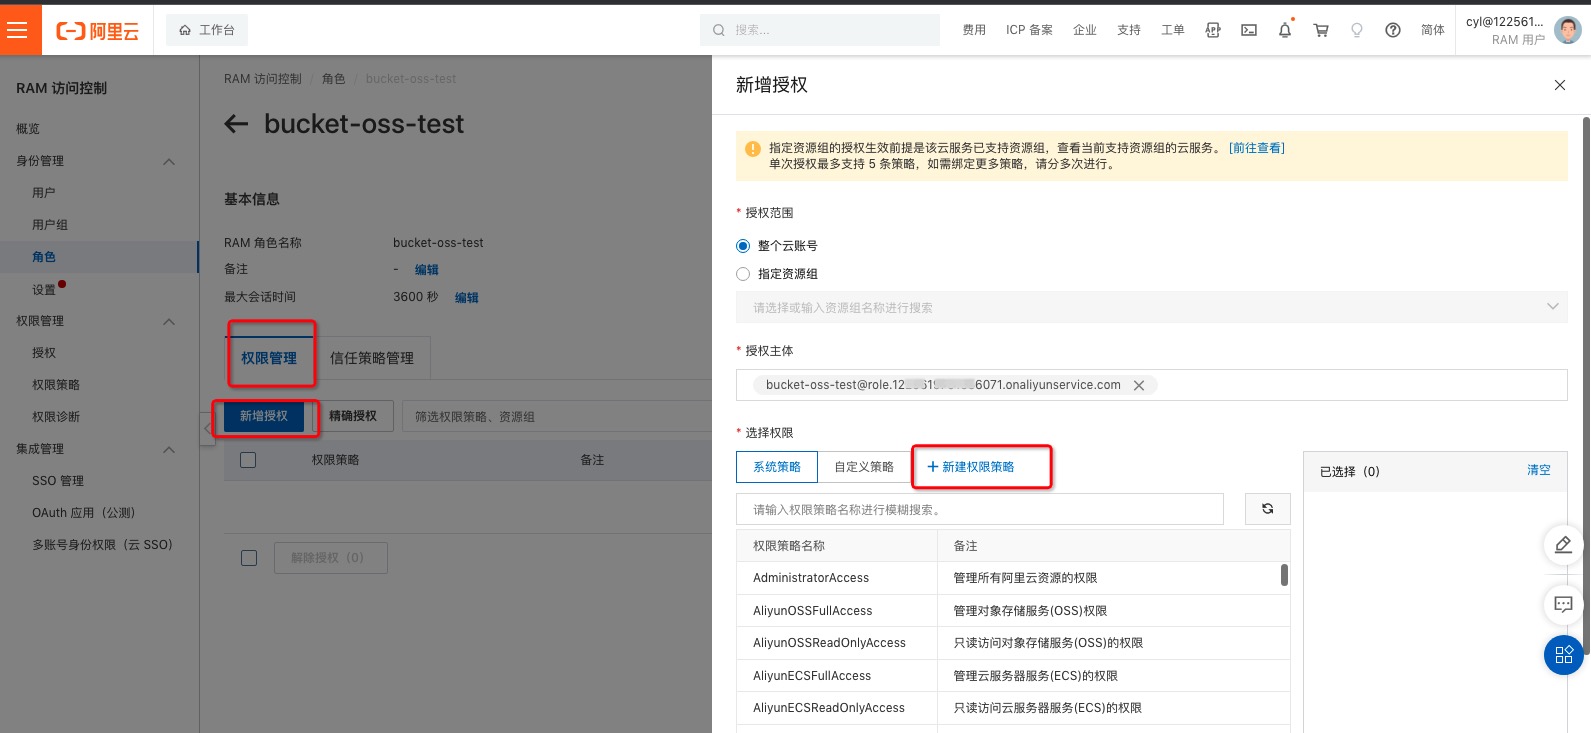Open the ICP 备案 menu

click(1029, 30)
